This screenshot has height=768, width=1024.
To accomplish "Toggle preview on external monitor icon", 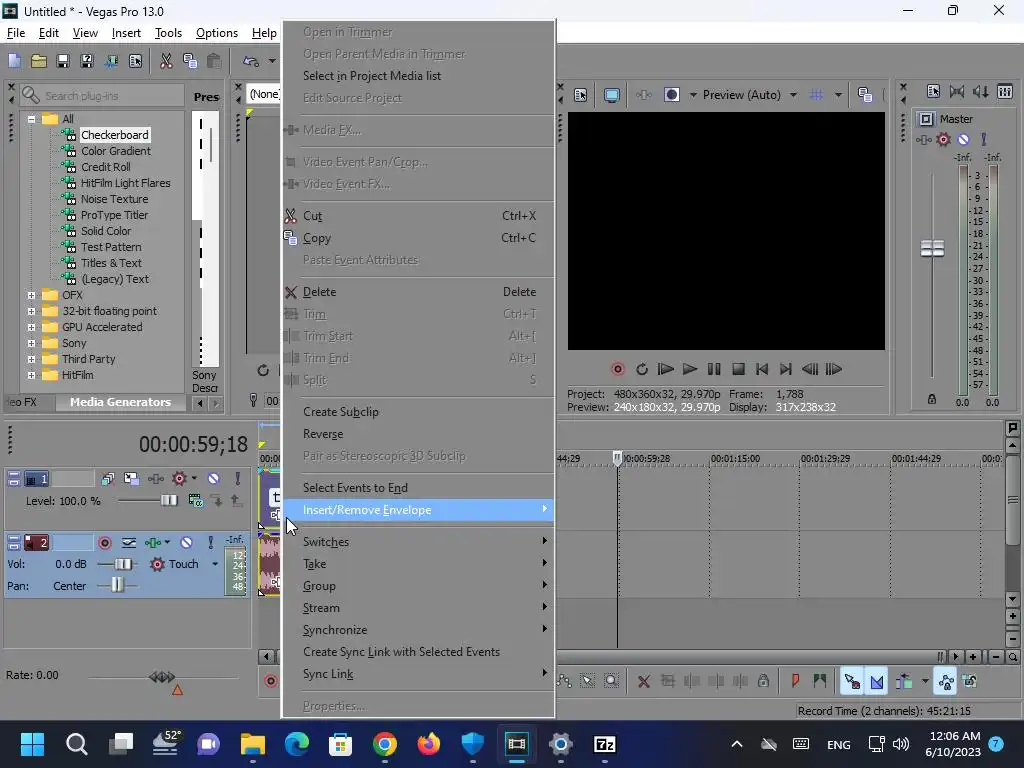I will point(612,95).
